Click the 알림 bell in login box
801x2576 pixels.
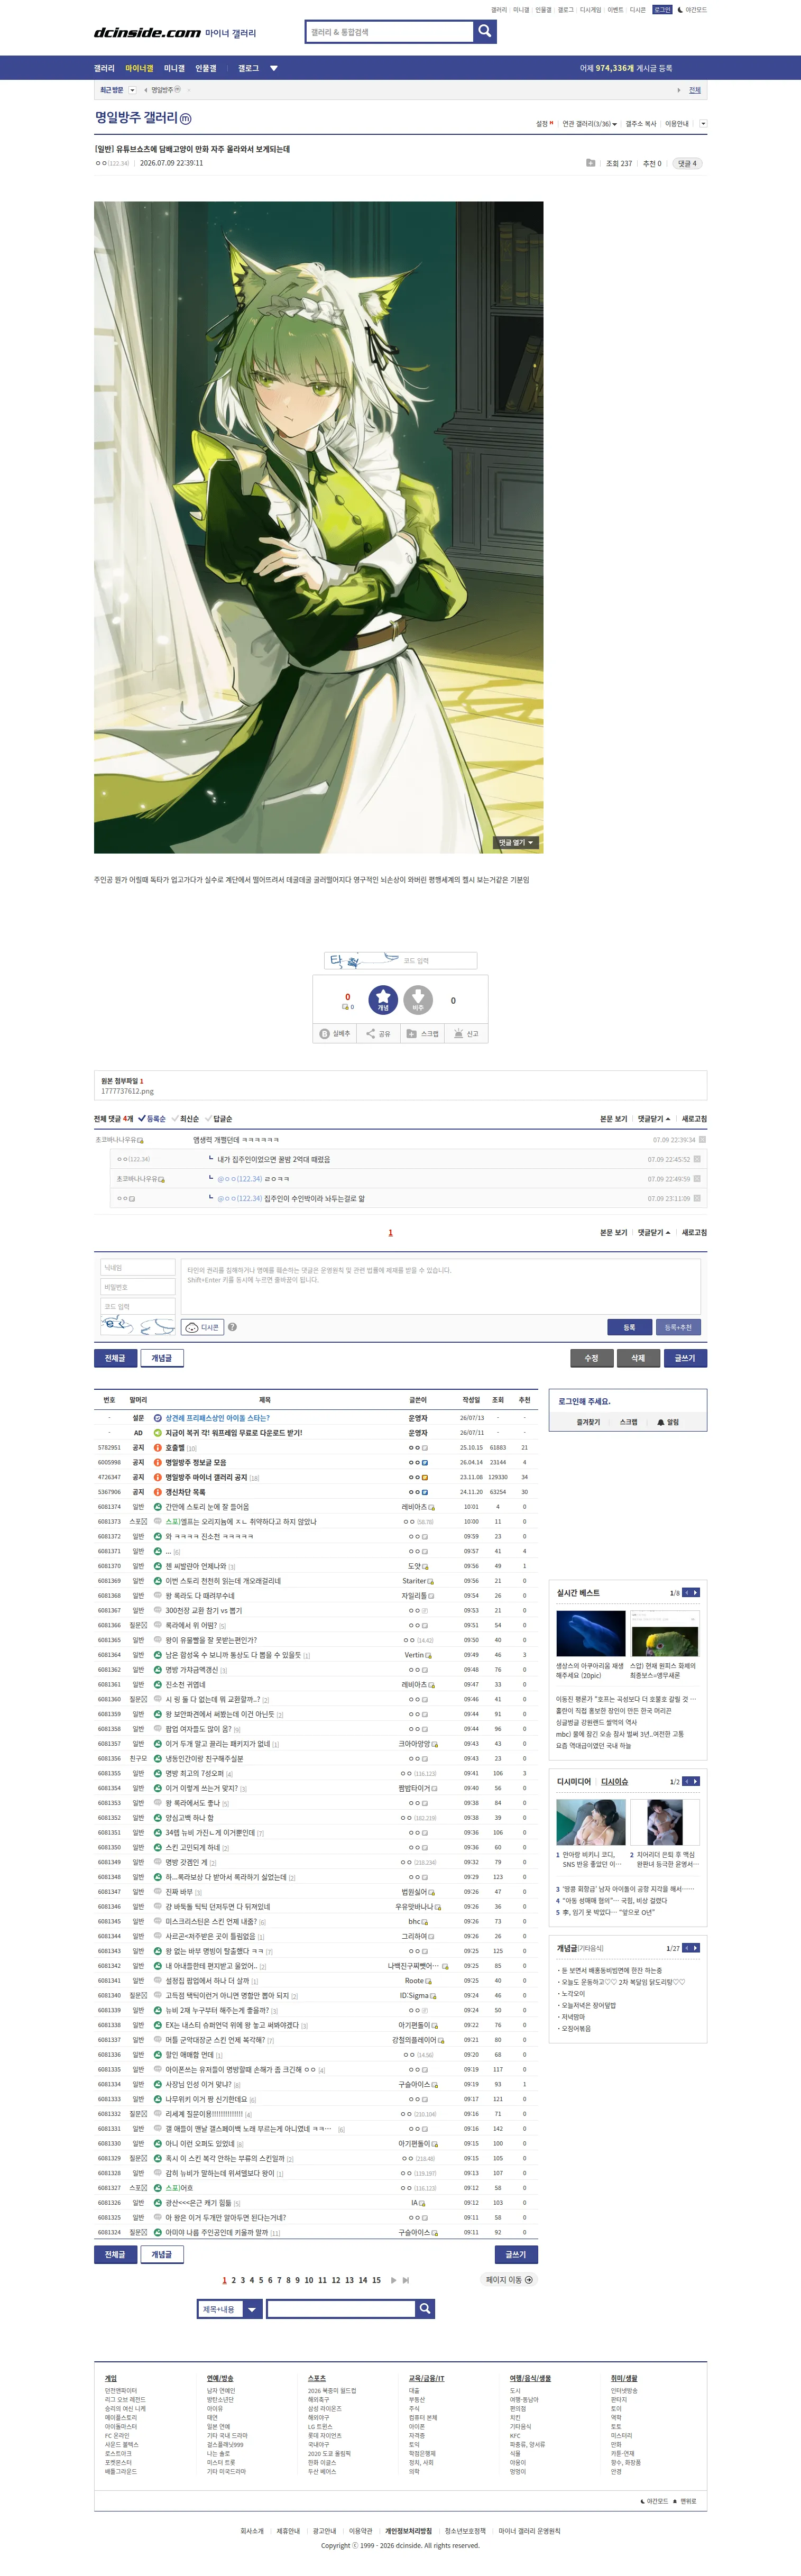(x=668, y=1422)
